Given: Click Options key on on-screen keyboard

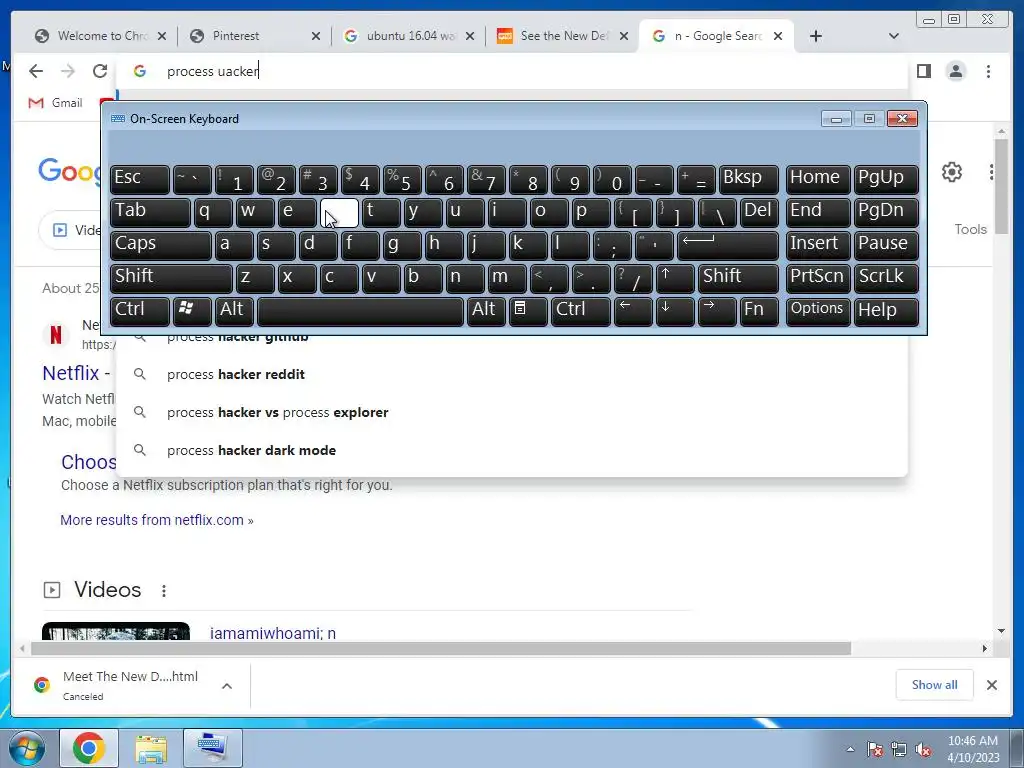Looking at the screenshot, I should pos(818,311).
